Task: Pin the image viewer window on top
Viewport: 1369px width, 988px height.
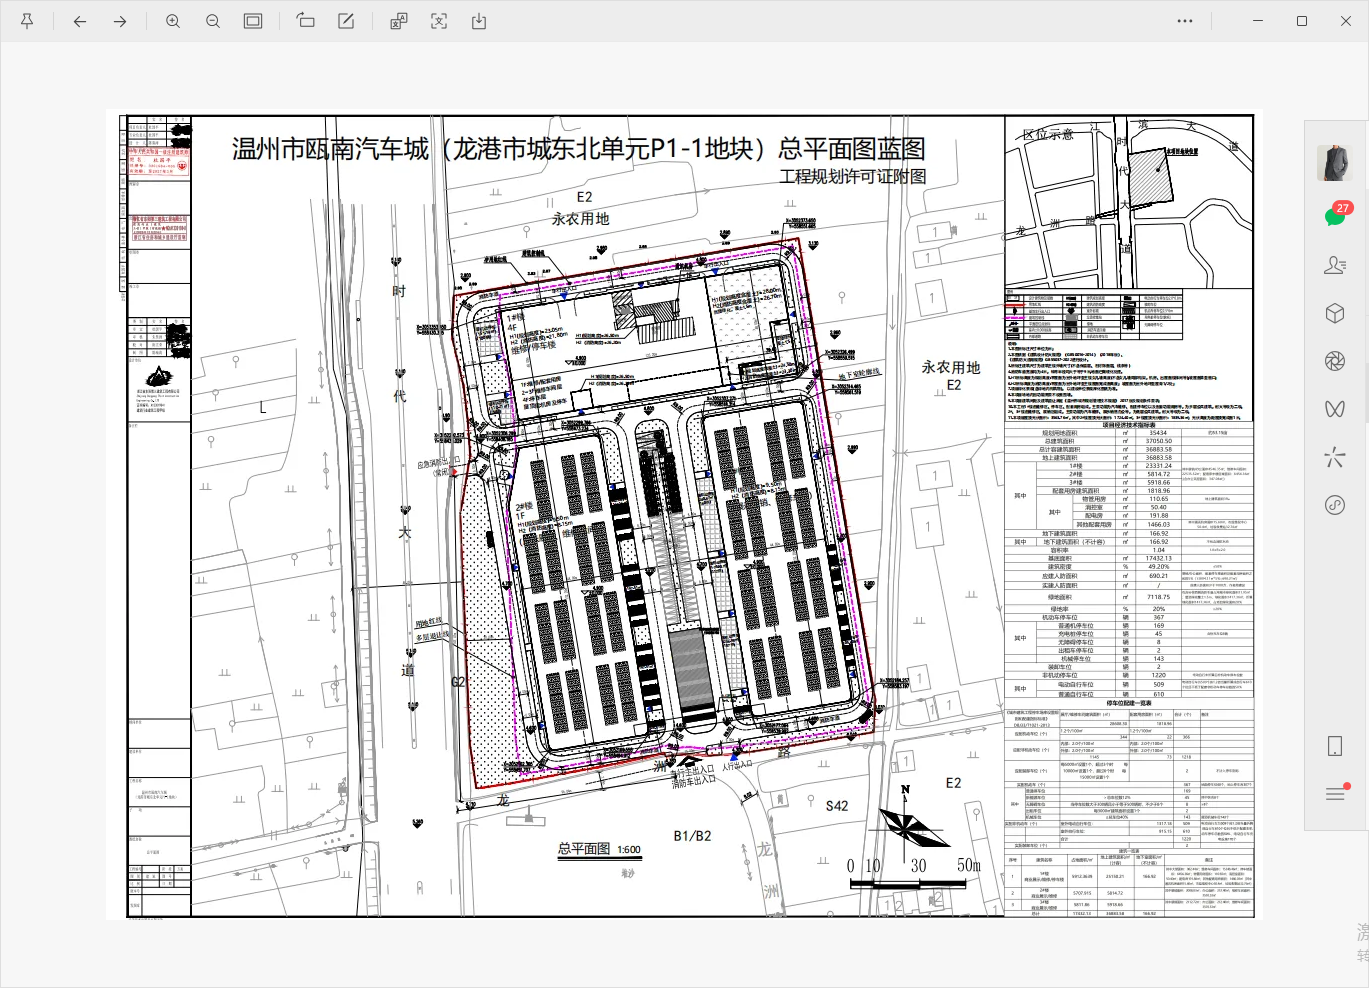Action: point(27,21)
